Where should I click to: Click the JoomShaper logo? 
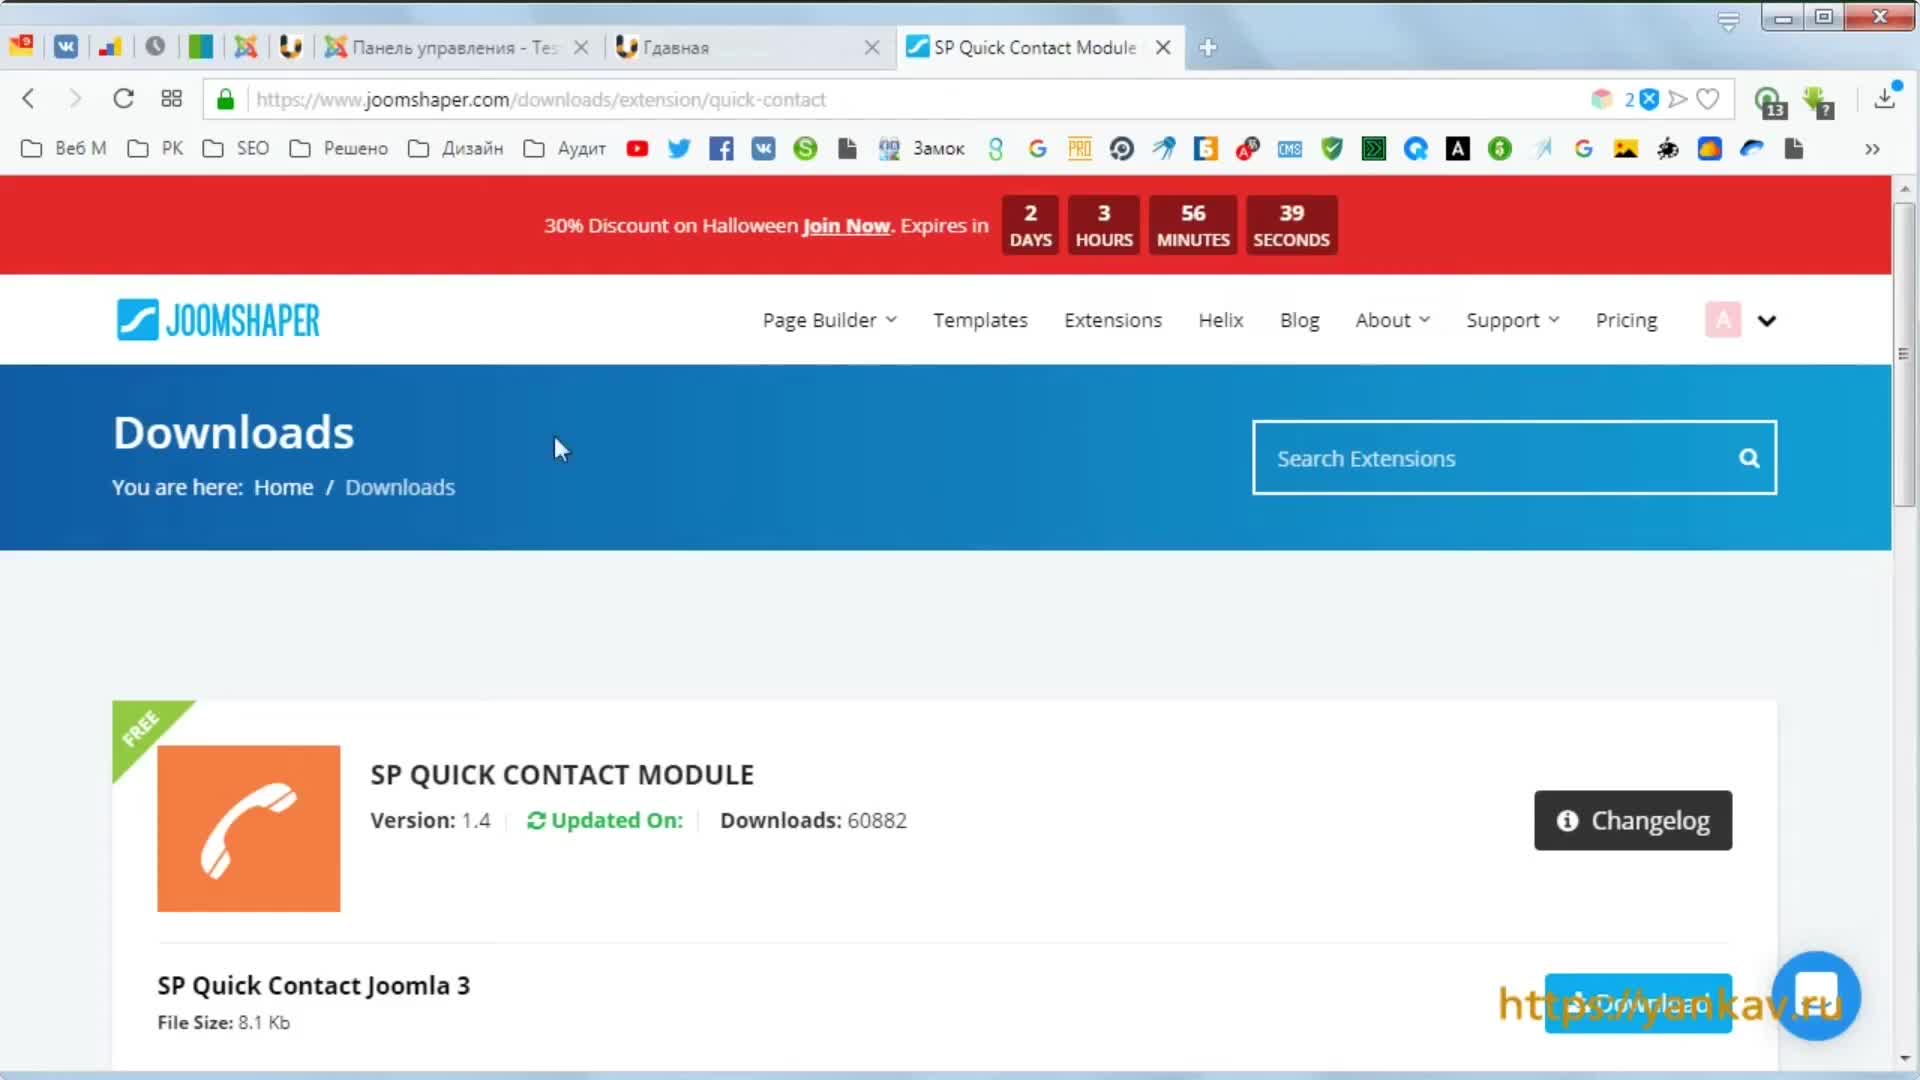[218, 320]
